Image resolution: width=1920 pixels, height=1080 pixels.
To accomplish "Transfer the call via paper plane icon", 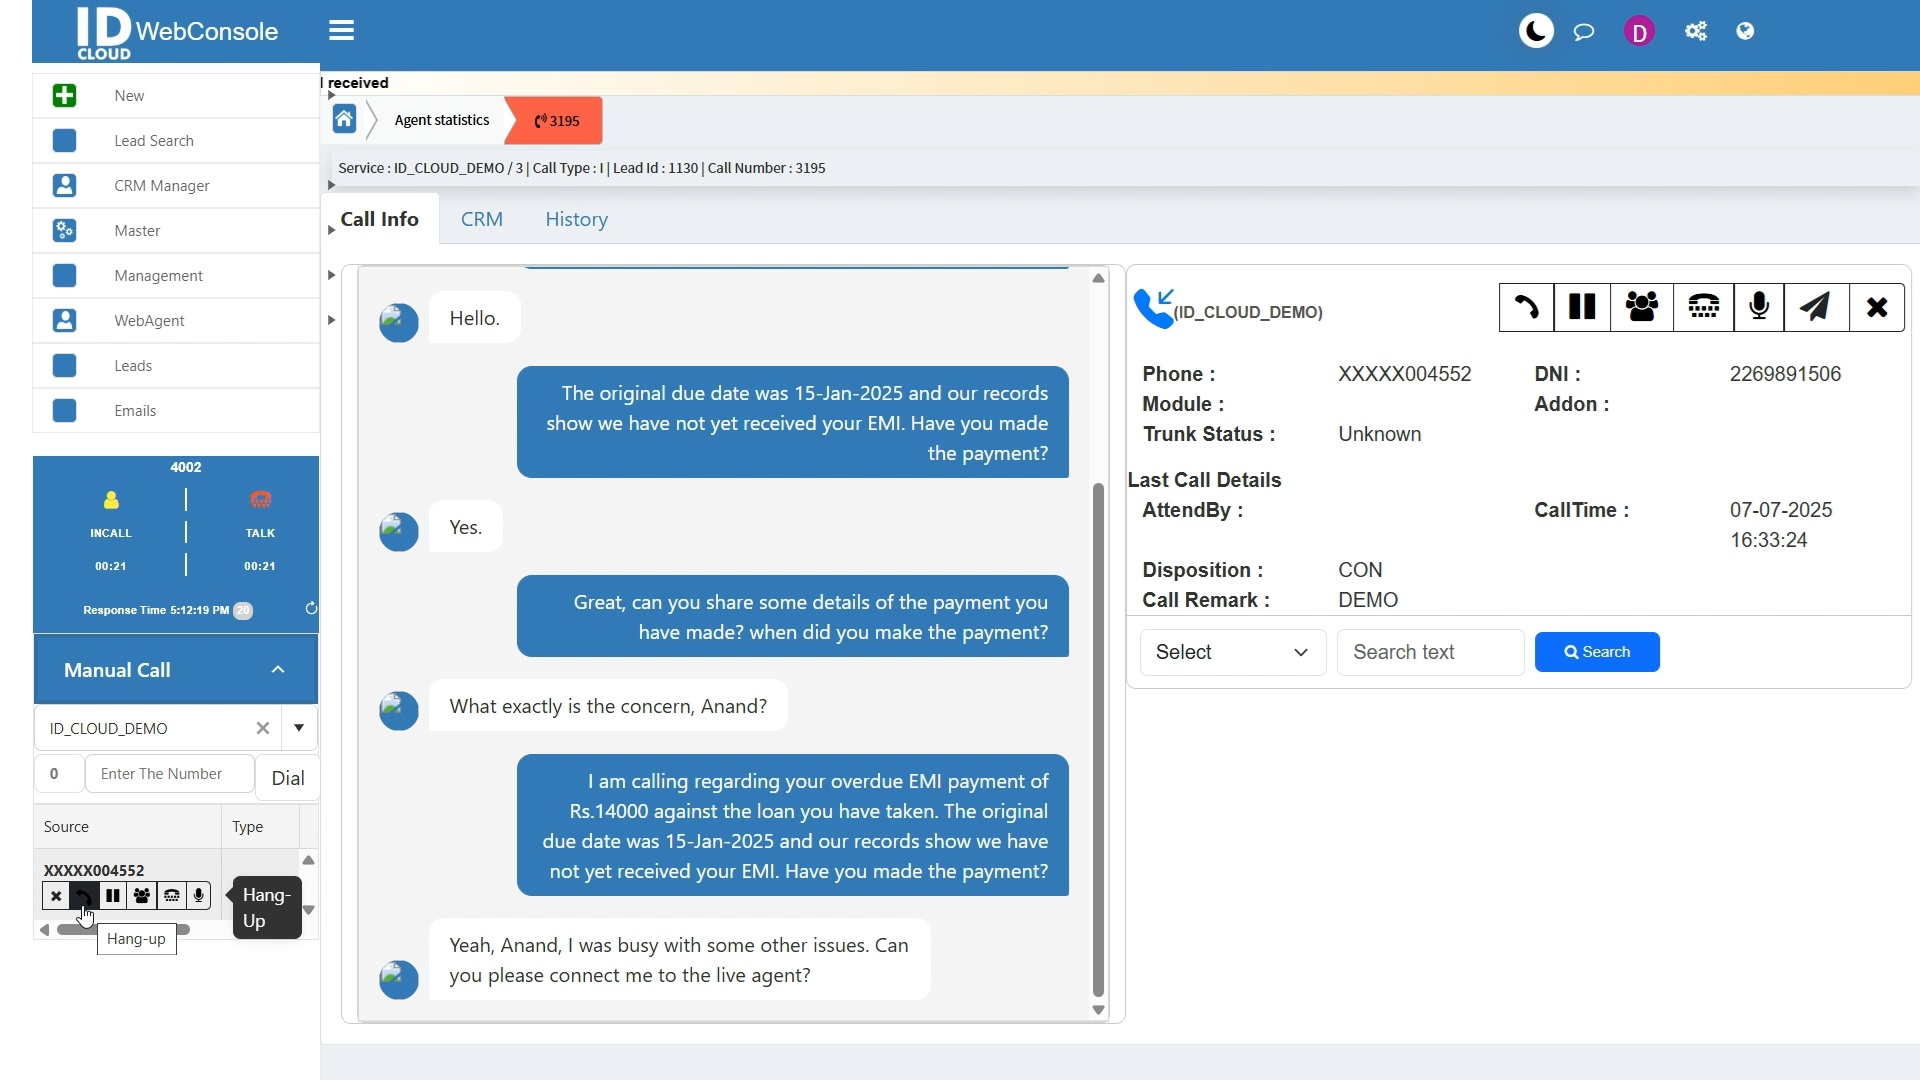I will (1816, 307).
